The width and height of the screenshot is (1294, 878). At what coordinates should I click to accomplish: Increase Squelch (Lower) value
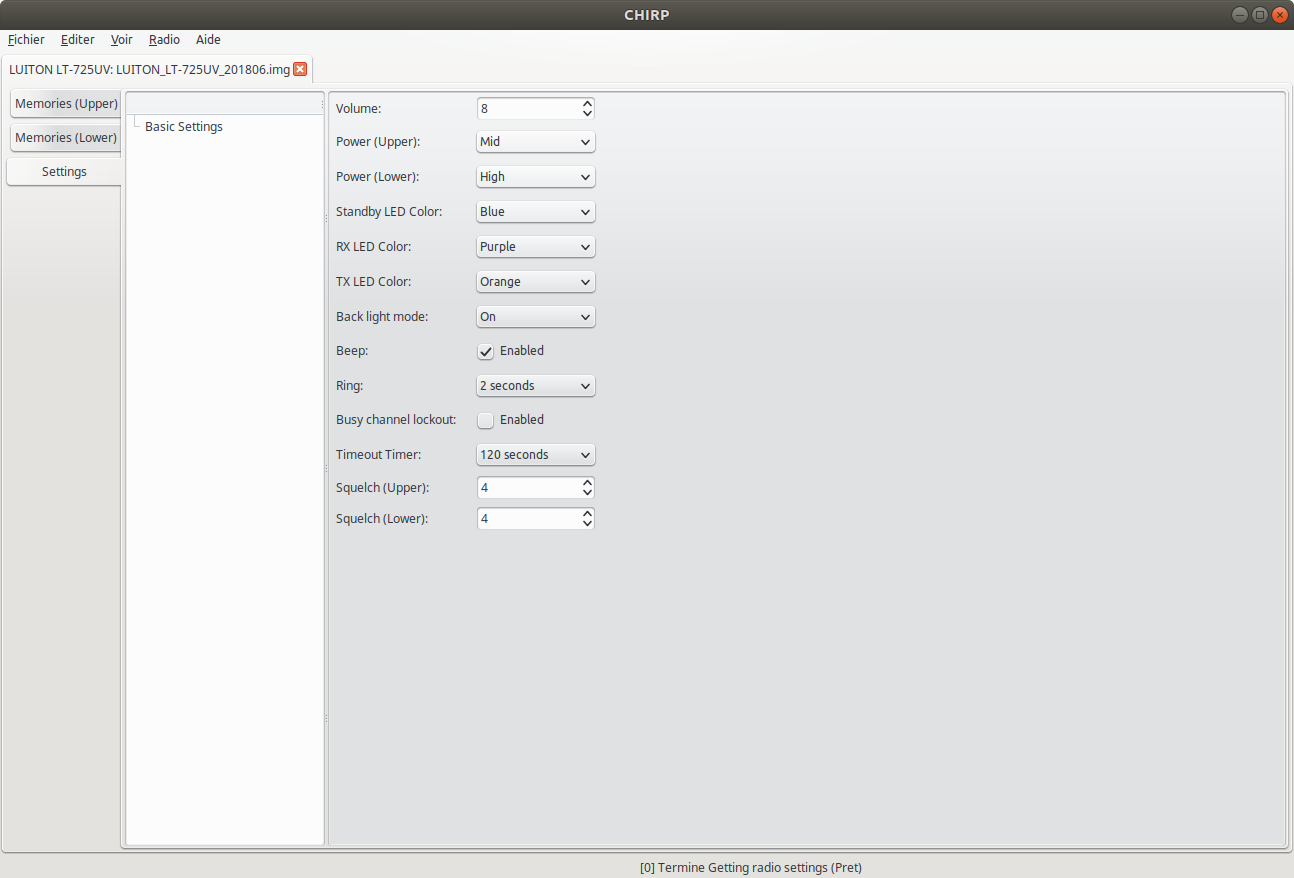(587, 514)
